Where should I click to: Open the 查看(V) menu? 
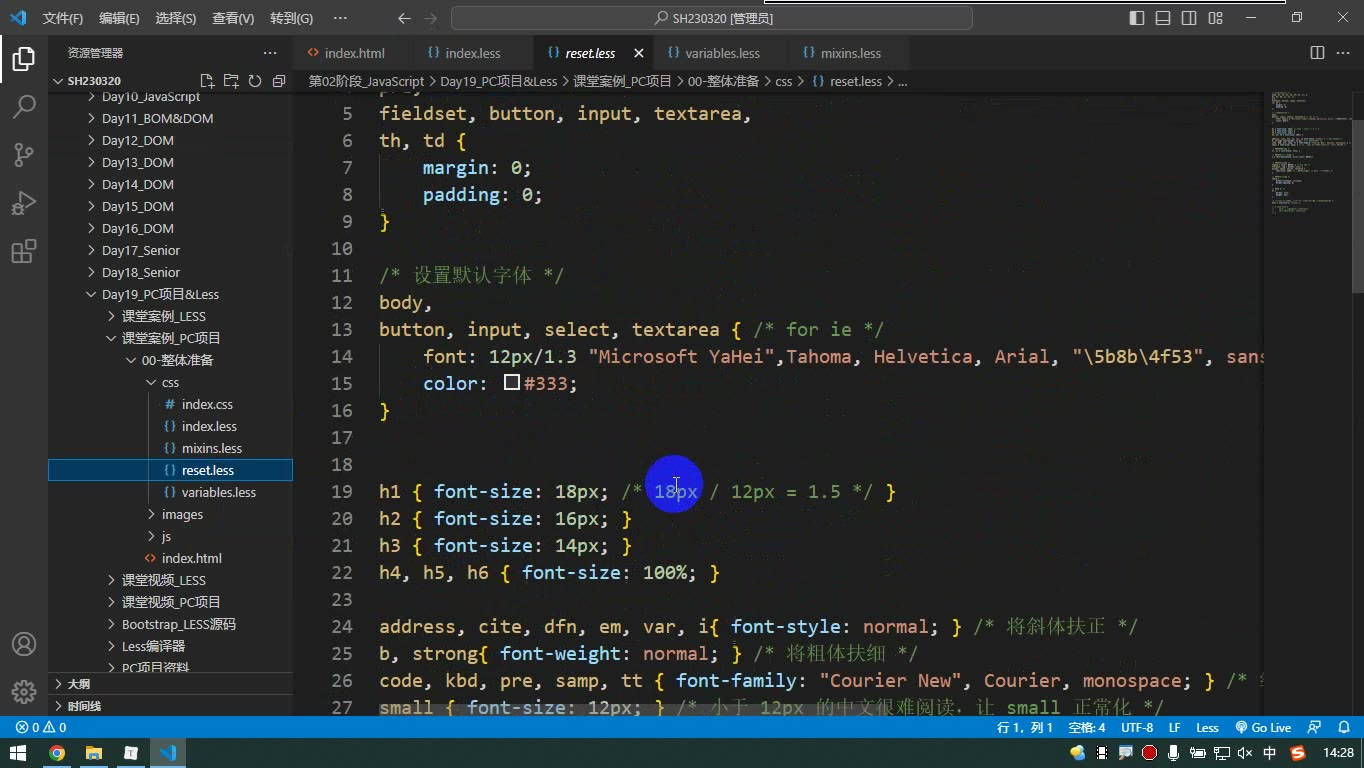point(233,18)
